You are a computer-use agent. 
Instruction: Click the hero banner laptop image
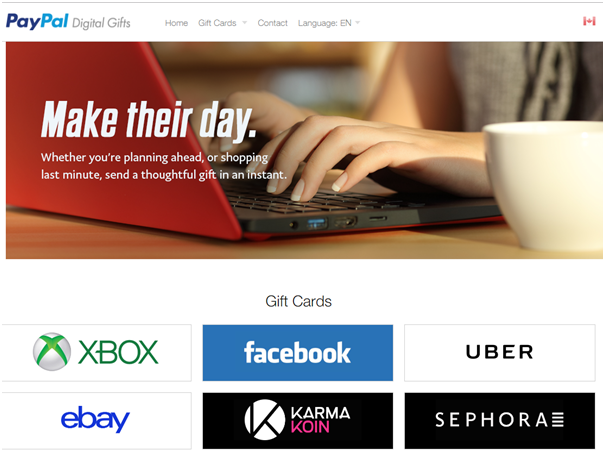(304, 150)
